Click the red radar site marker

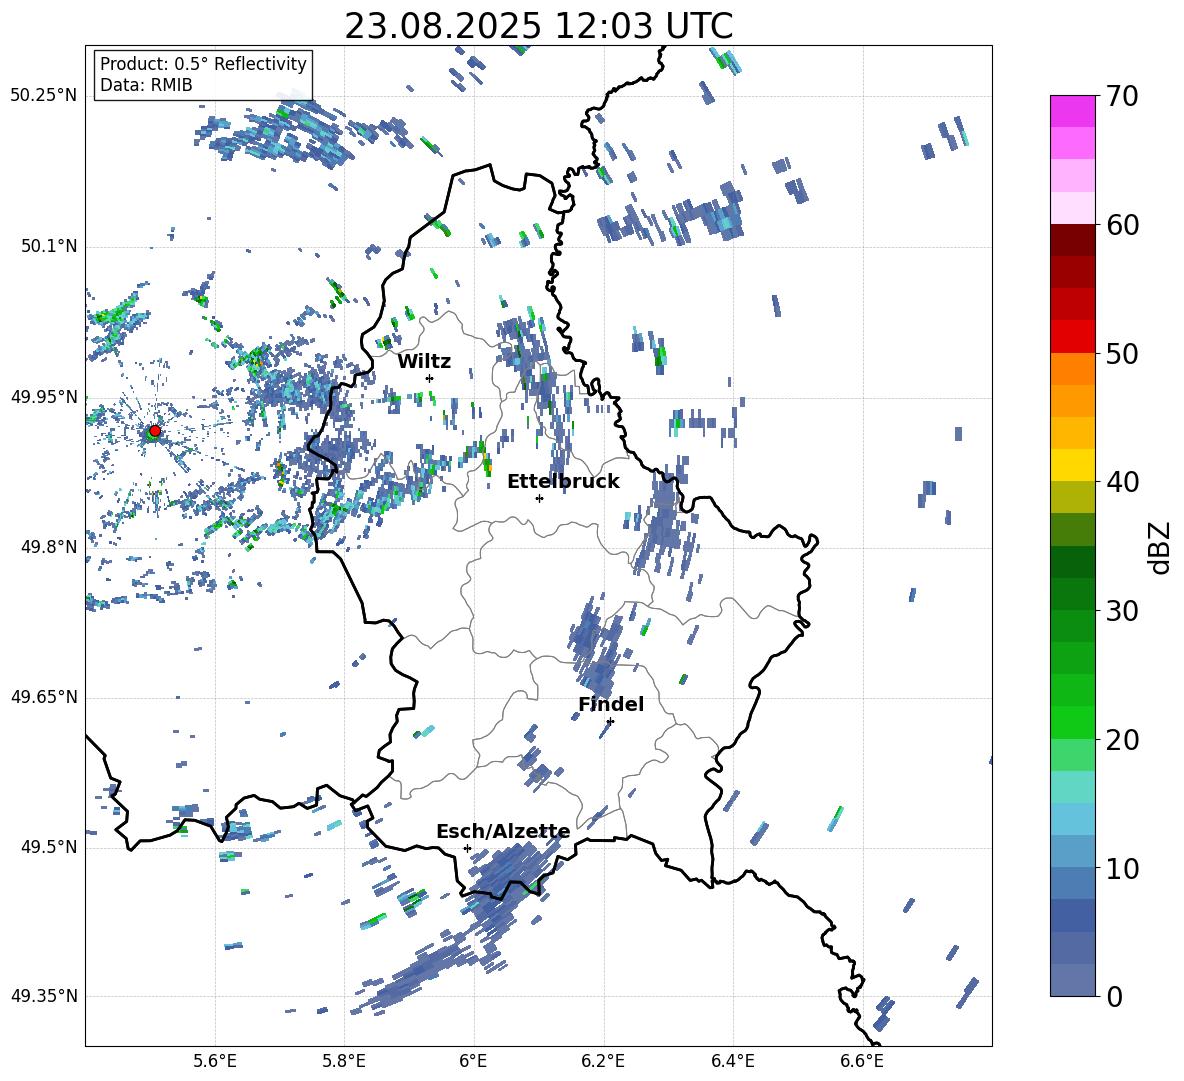155,431
